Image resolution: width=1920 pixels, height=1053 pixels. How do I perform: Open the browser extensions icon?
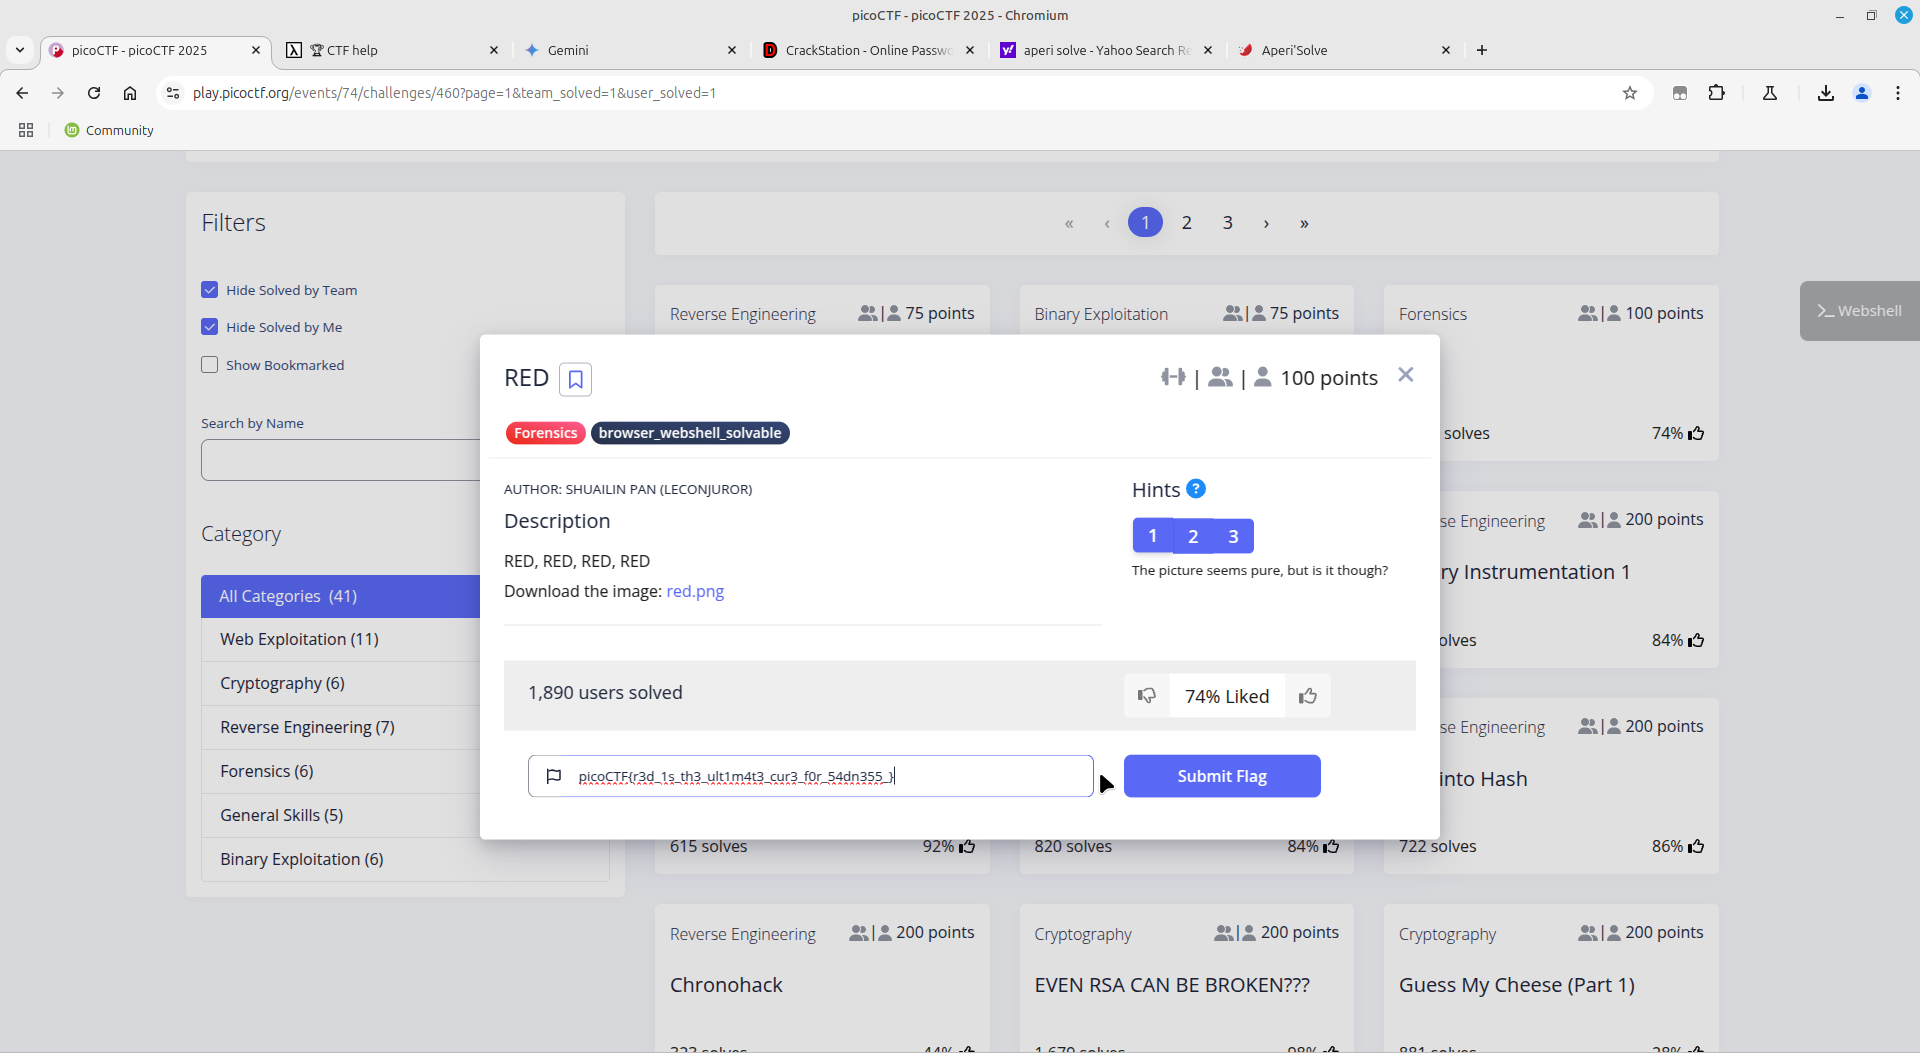[x=1716, y=93]
